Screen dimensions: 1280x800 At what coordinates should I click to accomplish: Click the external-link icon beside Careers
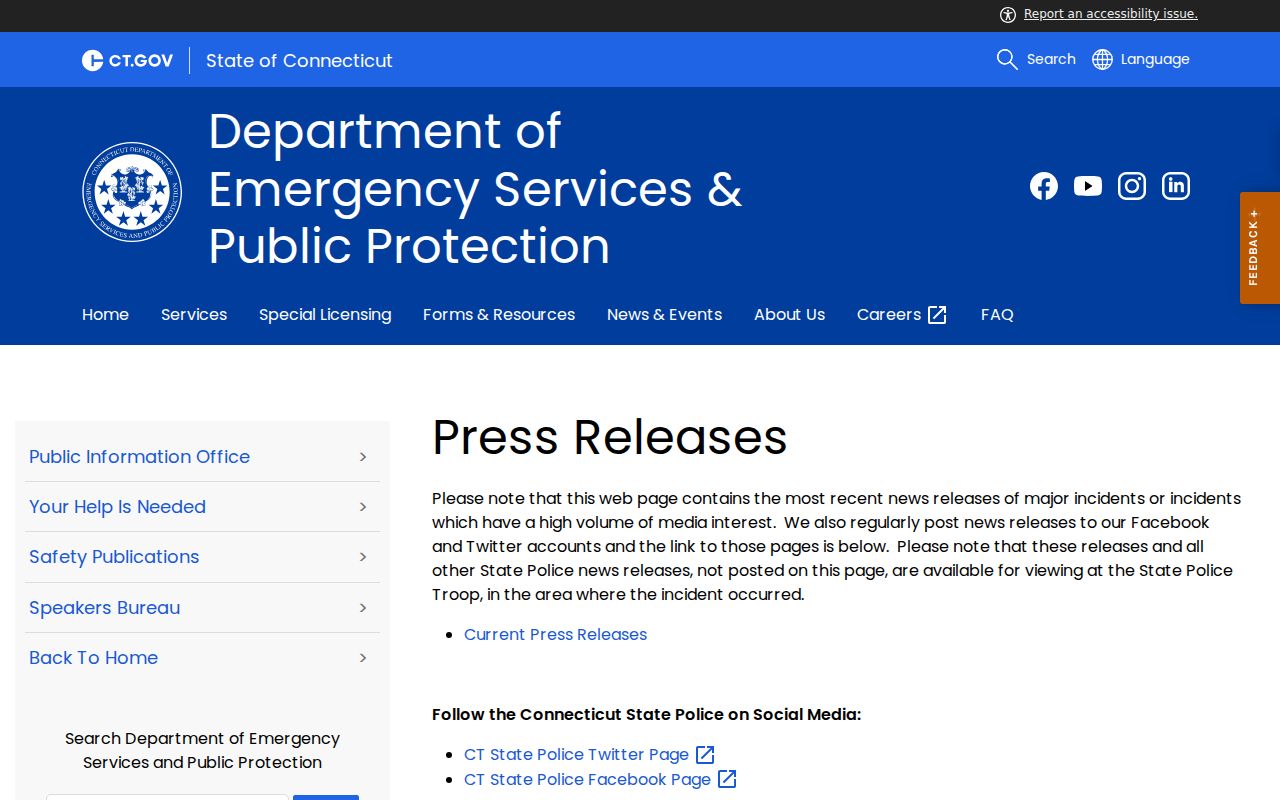coord(937,315)
